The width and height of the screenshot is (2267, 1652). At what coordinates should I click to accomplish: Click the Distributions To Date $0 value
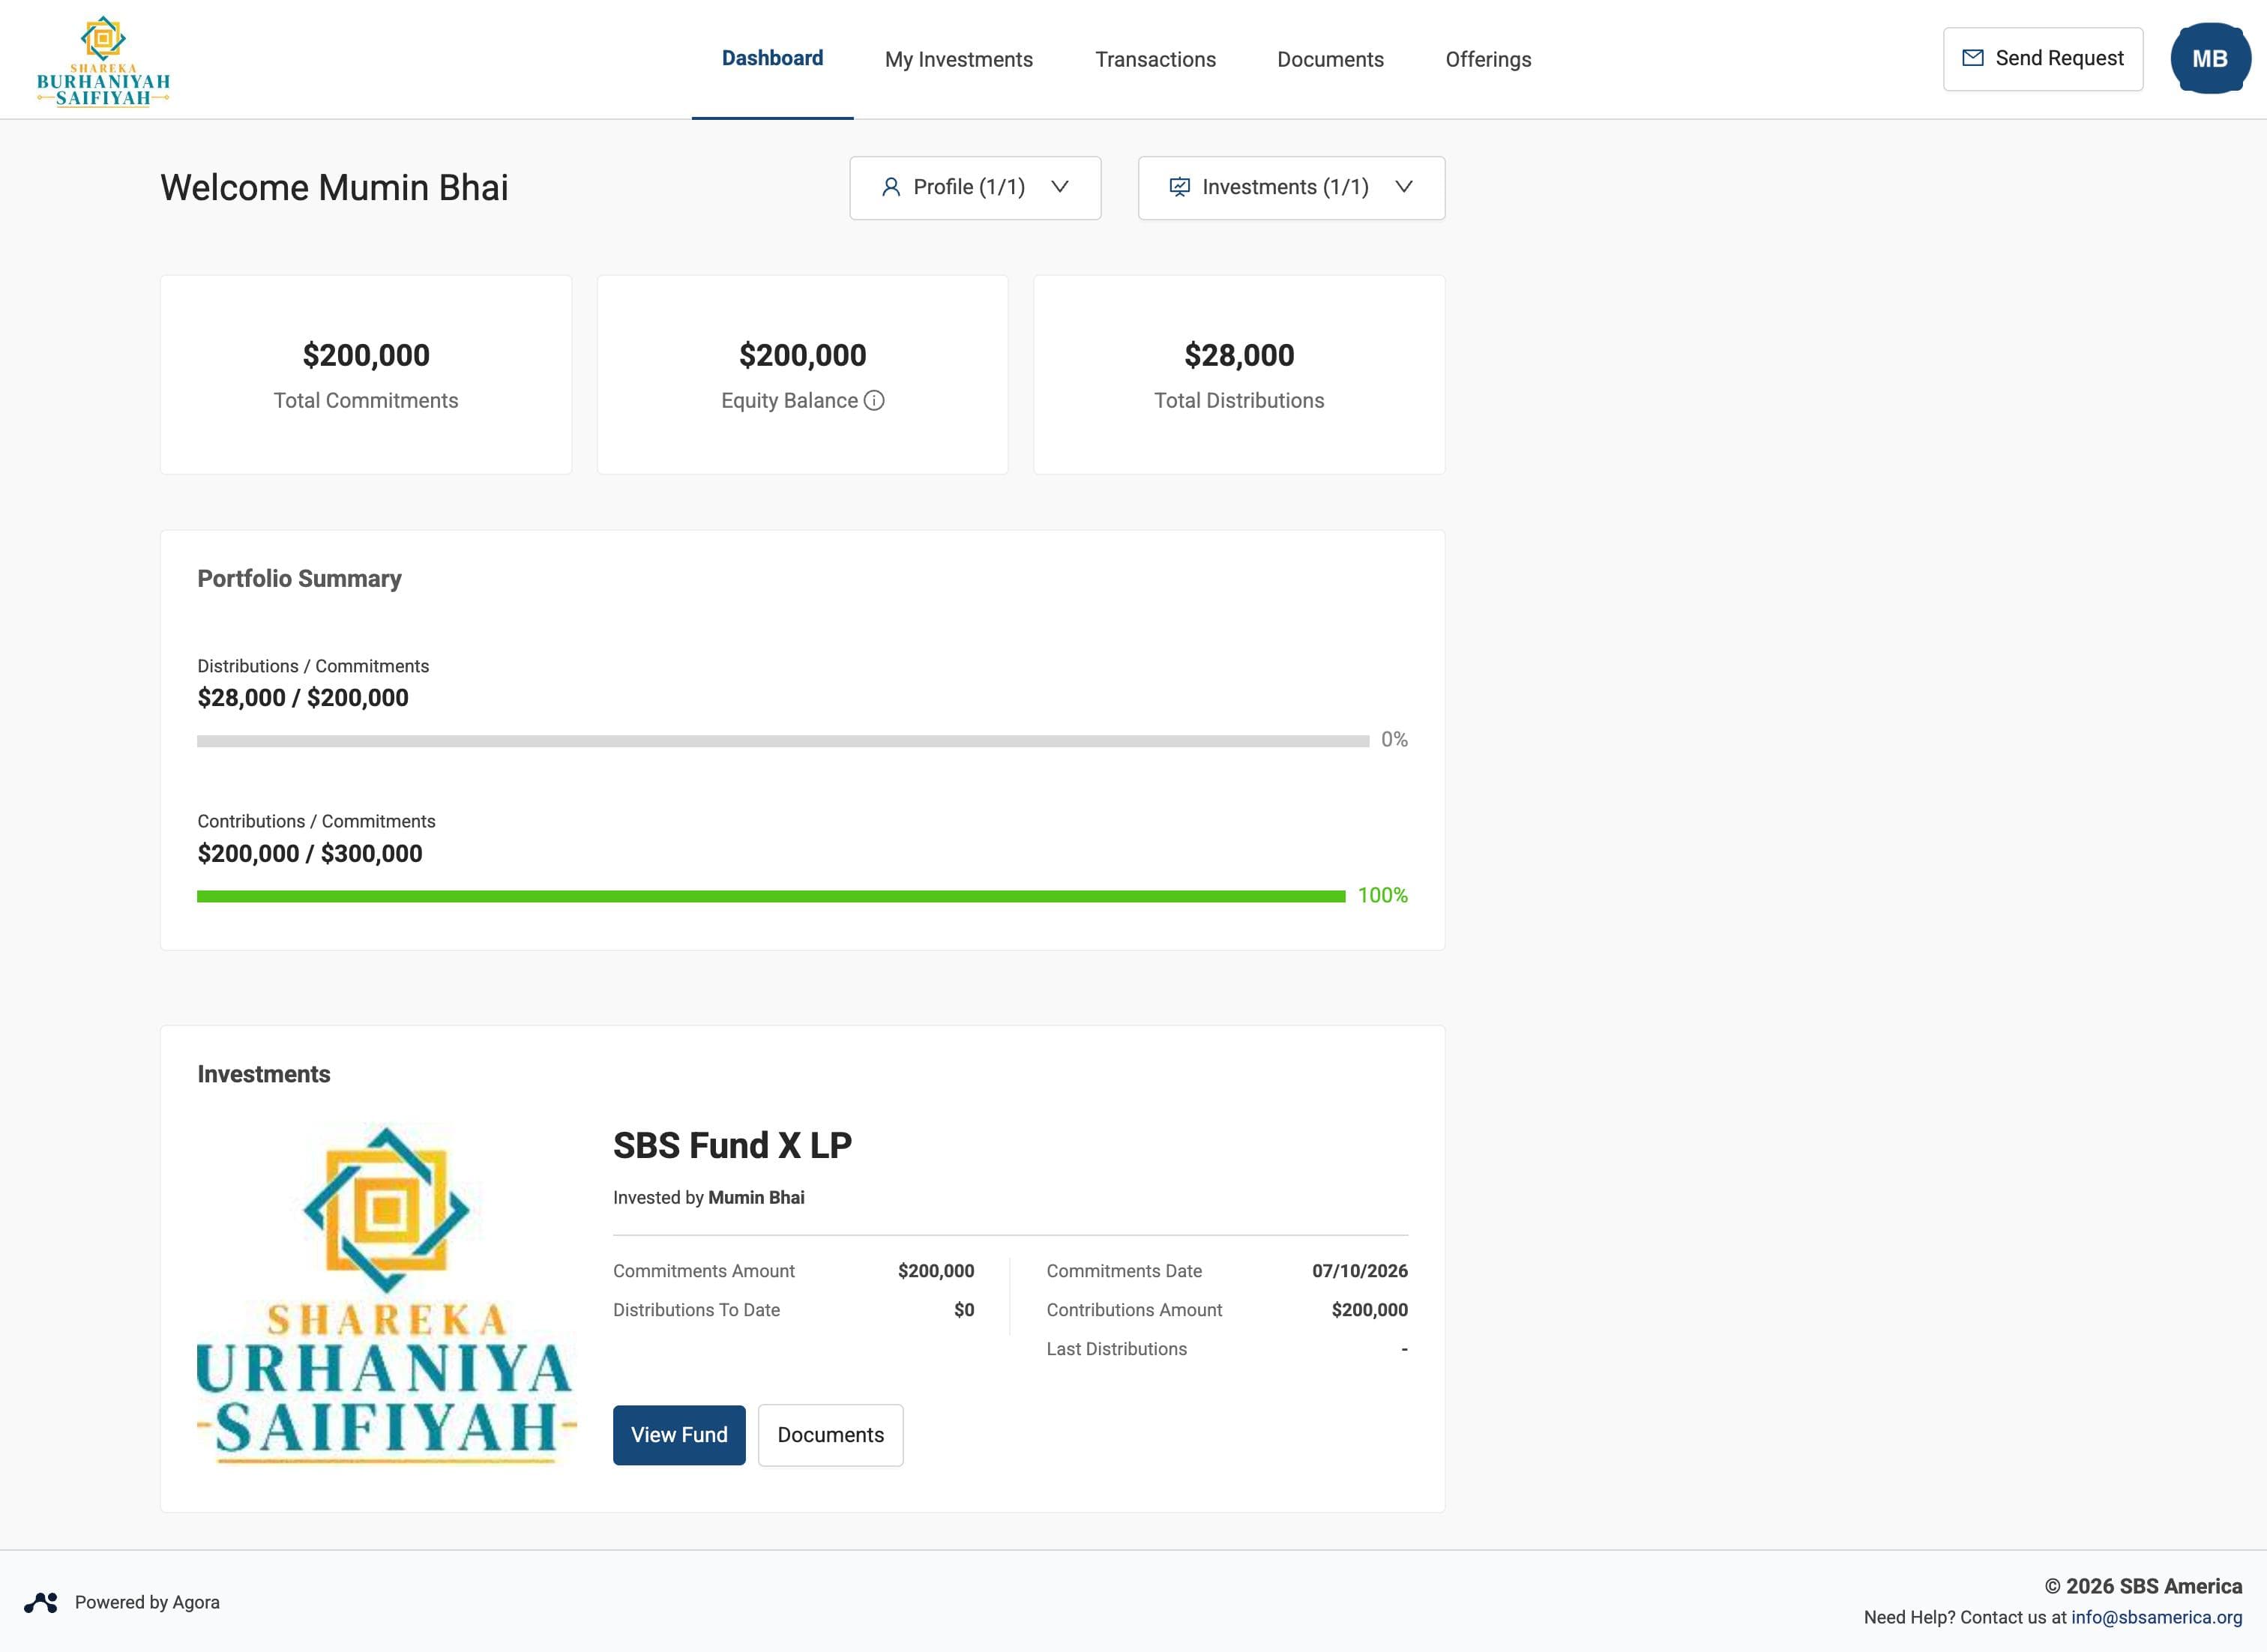click(x=964, y=1310)
